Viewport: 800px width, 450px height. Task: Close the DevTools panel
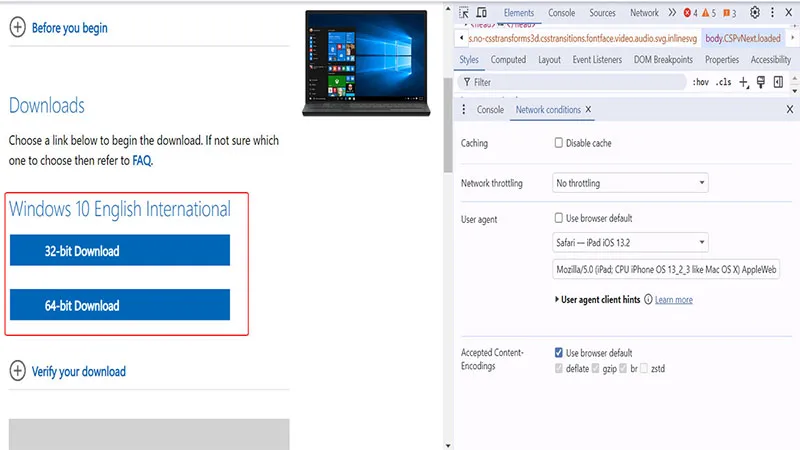(x=789, y=13)
